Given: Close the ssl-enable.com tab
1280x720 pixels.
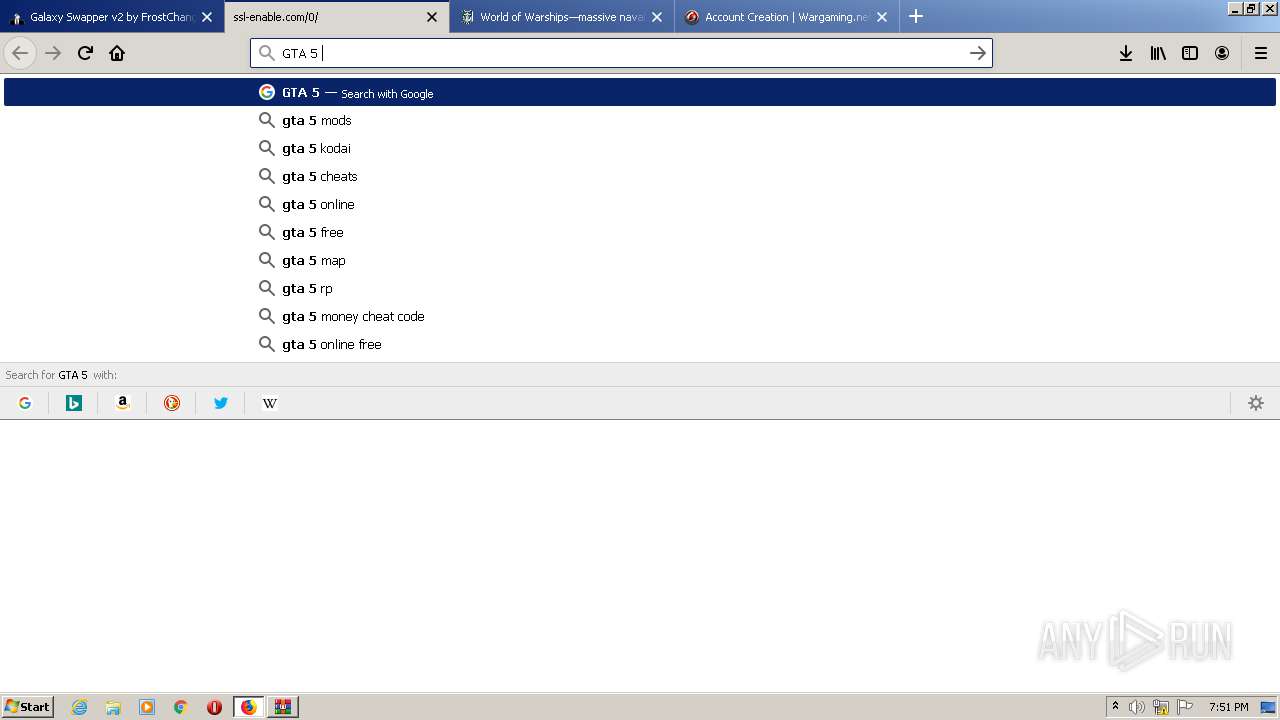Looking at the screenshot, I should pyautogui.click(x=432, y=17).
